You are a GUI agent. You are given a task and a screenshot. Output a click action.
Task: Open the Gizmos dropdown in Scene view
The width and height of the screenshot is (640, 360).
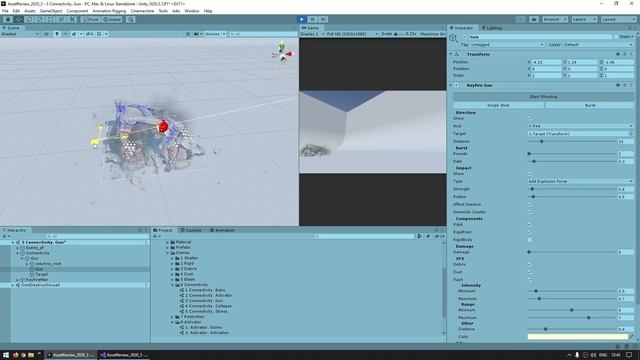(x=215, y=34)
